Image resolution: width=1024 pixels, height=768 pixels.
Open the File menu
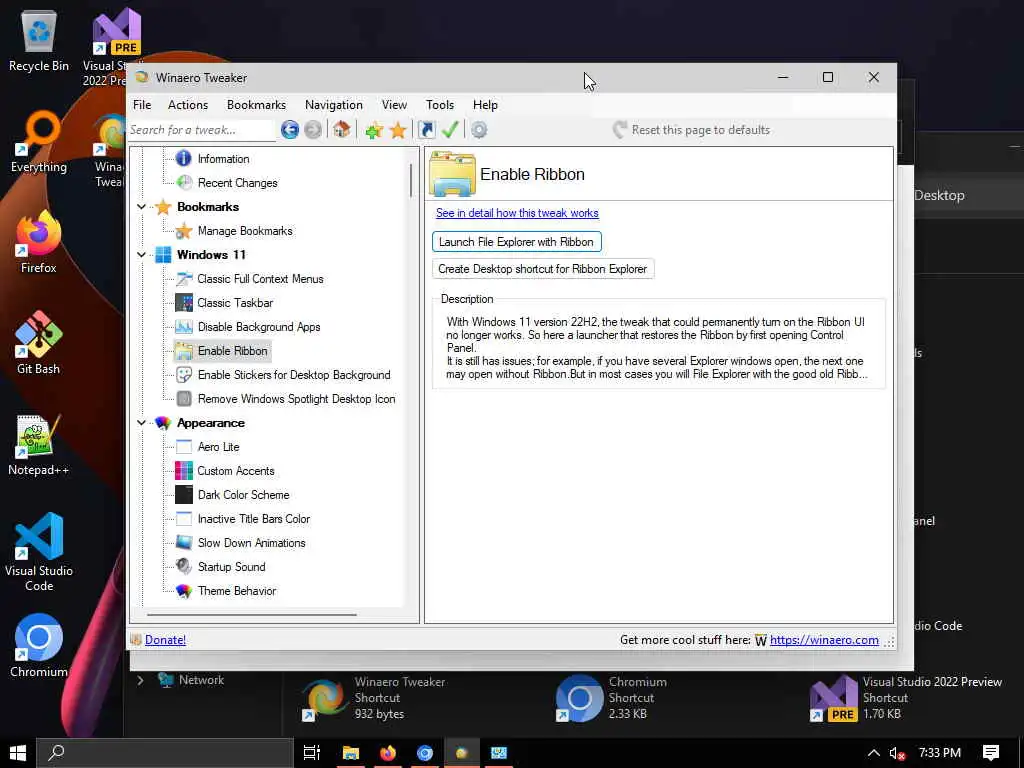pyautogui.click(x=142, y=104)
